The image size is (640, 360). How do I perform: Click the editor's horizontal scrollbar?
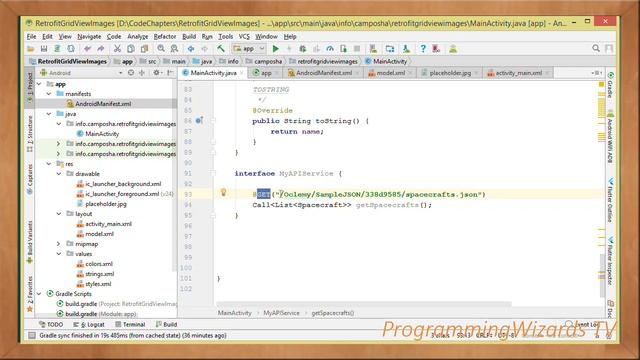point(363,304)
